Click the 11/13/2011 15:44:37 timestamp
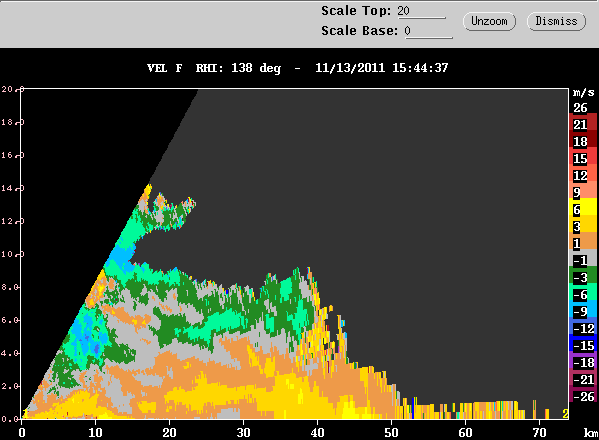Viewport: 599px width, 440px height. pos(382,68)
